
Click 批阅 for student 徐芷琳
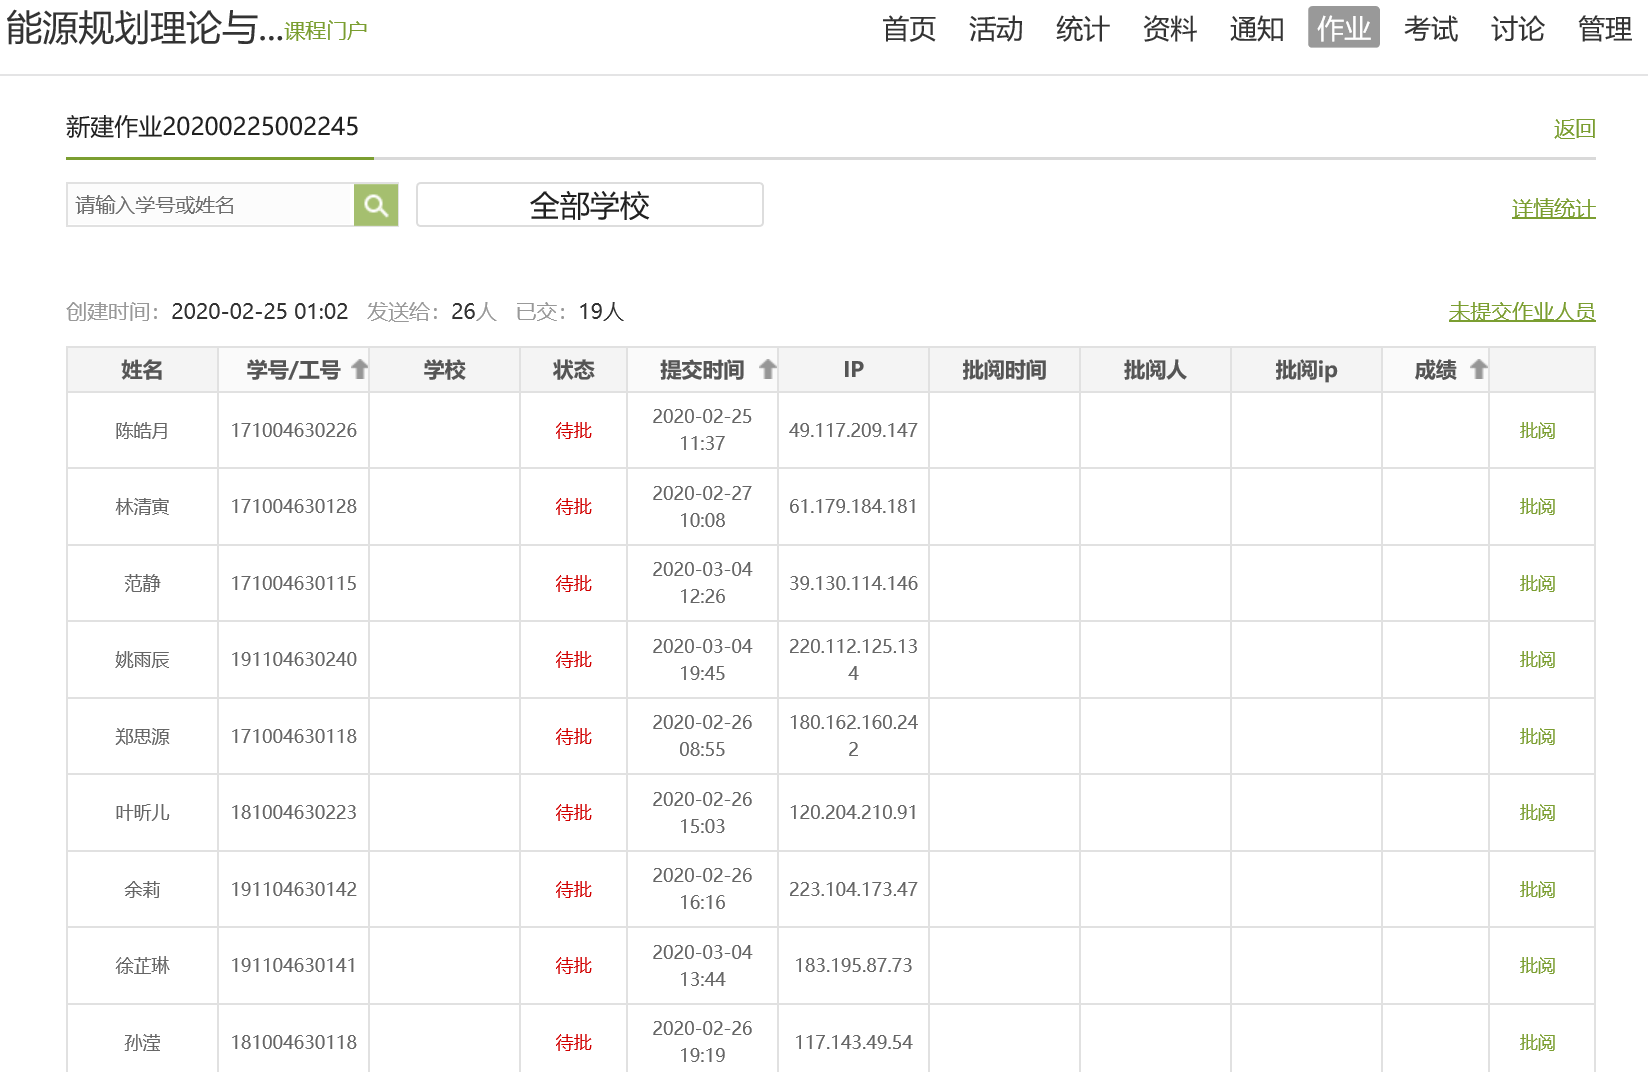click(x=1537, y=966)
